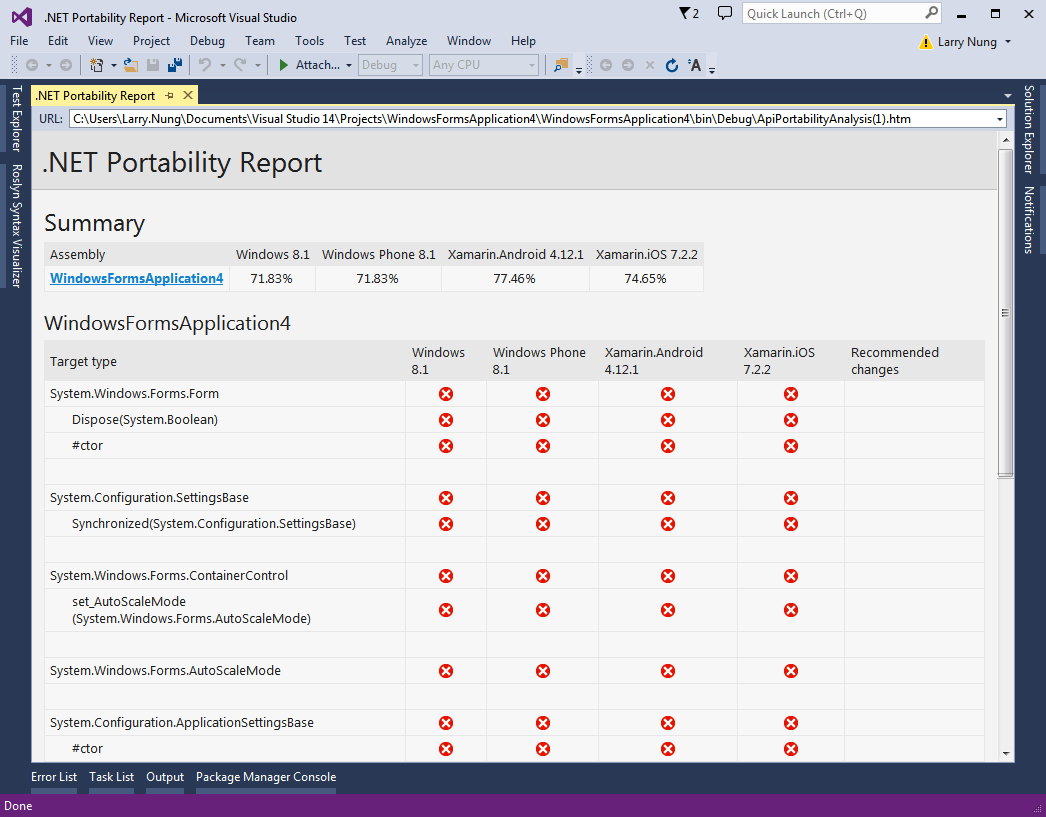Open the Team menu
Image resolution: width=1046 pixels, height=817 pixels.
(x=259, y=41)
